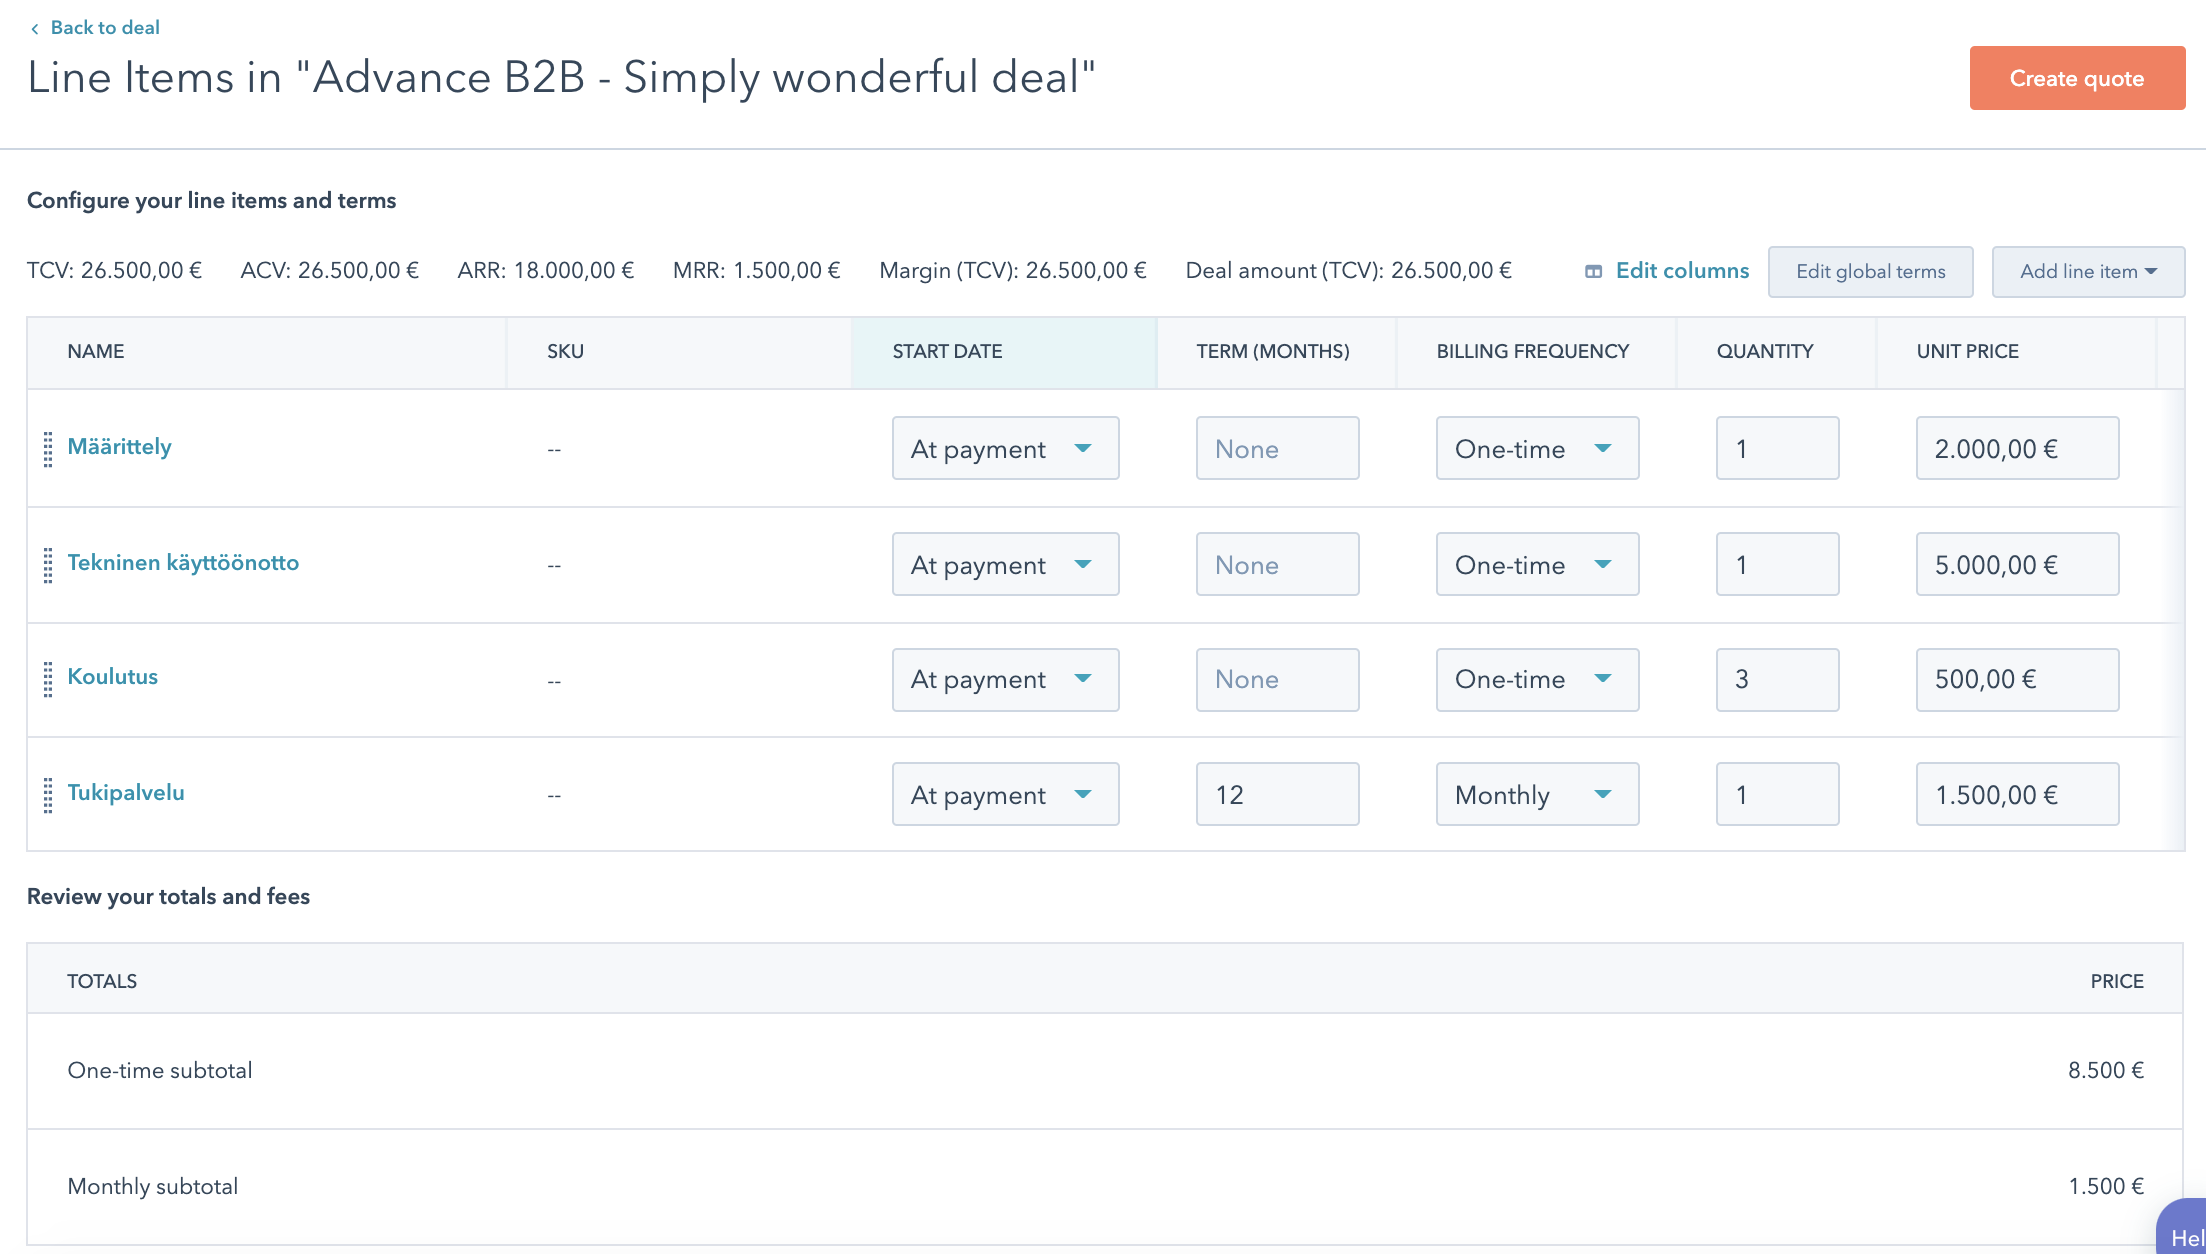Click the START DATE column header
2206x1254 pixels.
tap(945, 351)
